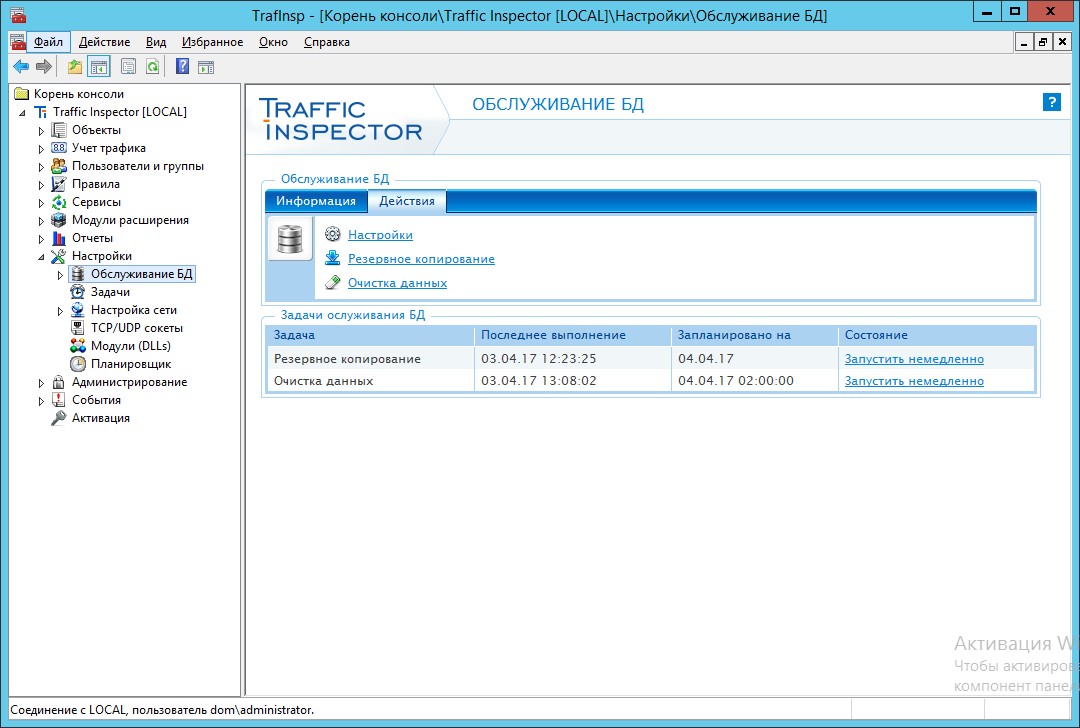This screenshot has width=1080, height=728.
Task: Click the Правила tree icon
Action: point(59,184)
